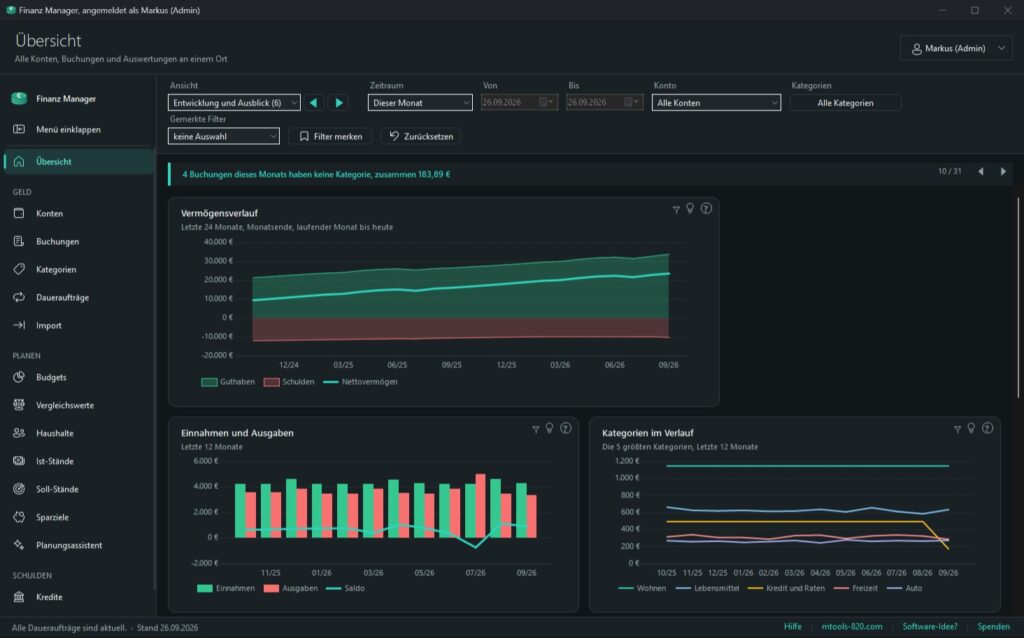Click the 10 / 31 notice counter
The image size is (1024, 638).
[x=950, y=171]
